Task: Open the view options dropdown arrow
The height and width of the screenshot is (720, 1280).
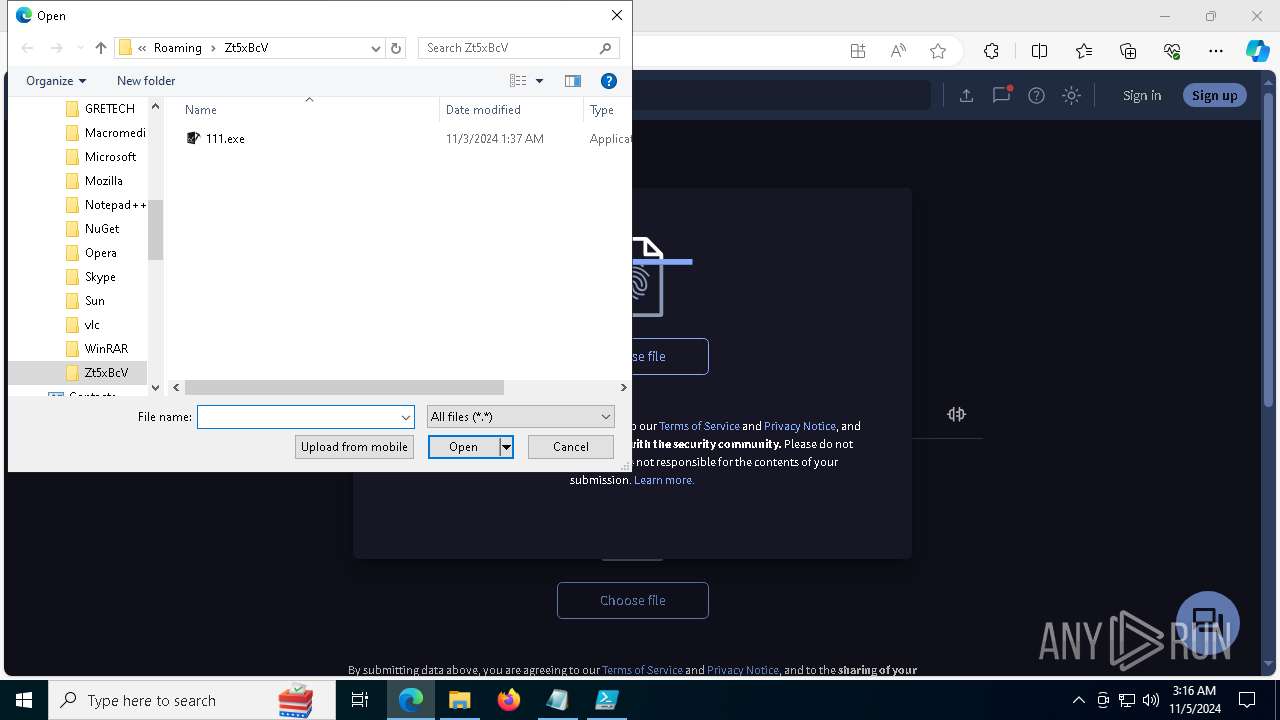Action: point(539,81)
